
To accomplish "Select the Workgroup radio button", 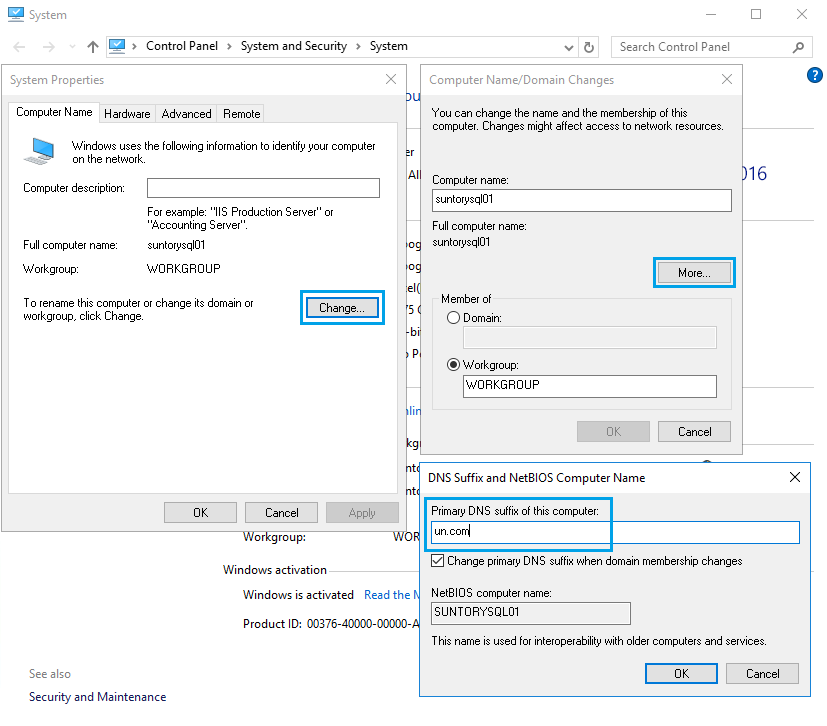I will point(453,365).
